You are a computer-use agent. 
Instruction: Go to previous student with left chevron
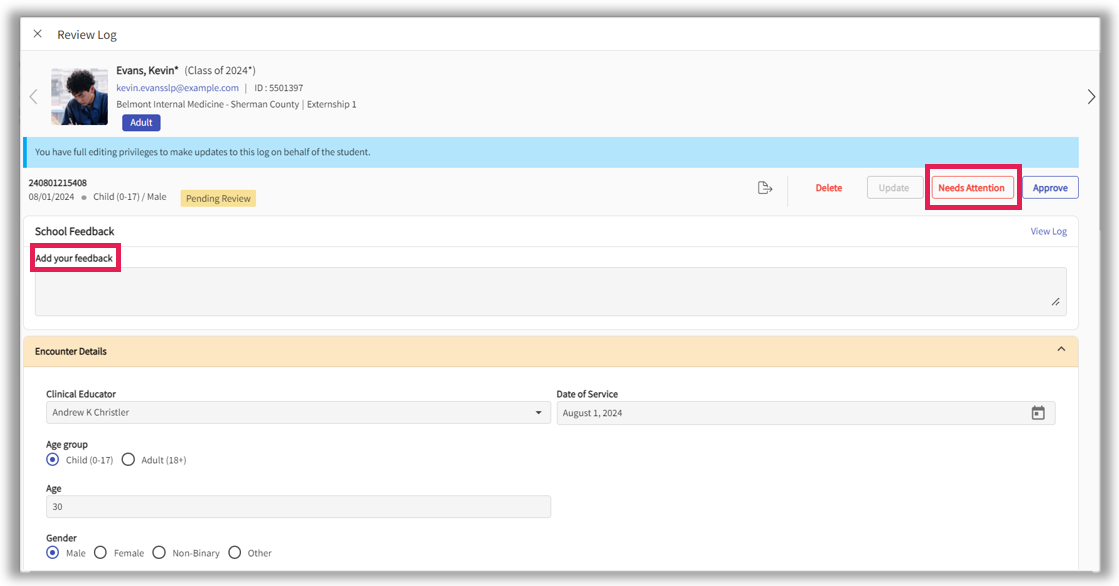pos(33,96)
